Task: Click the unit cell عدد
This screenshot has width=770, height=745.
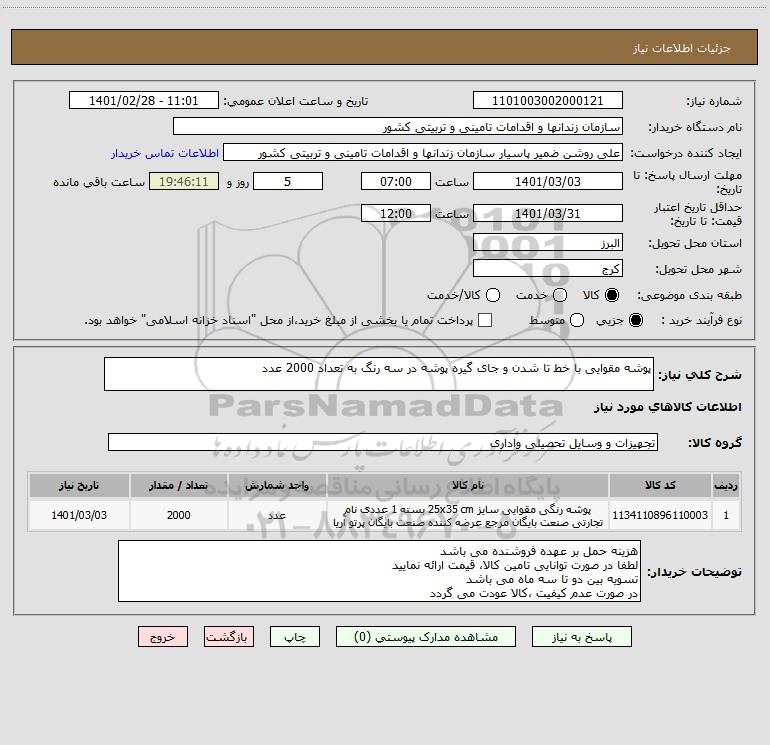Action: click(277, 515)
